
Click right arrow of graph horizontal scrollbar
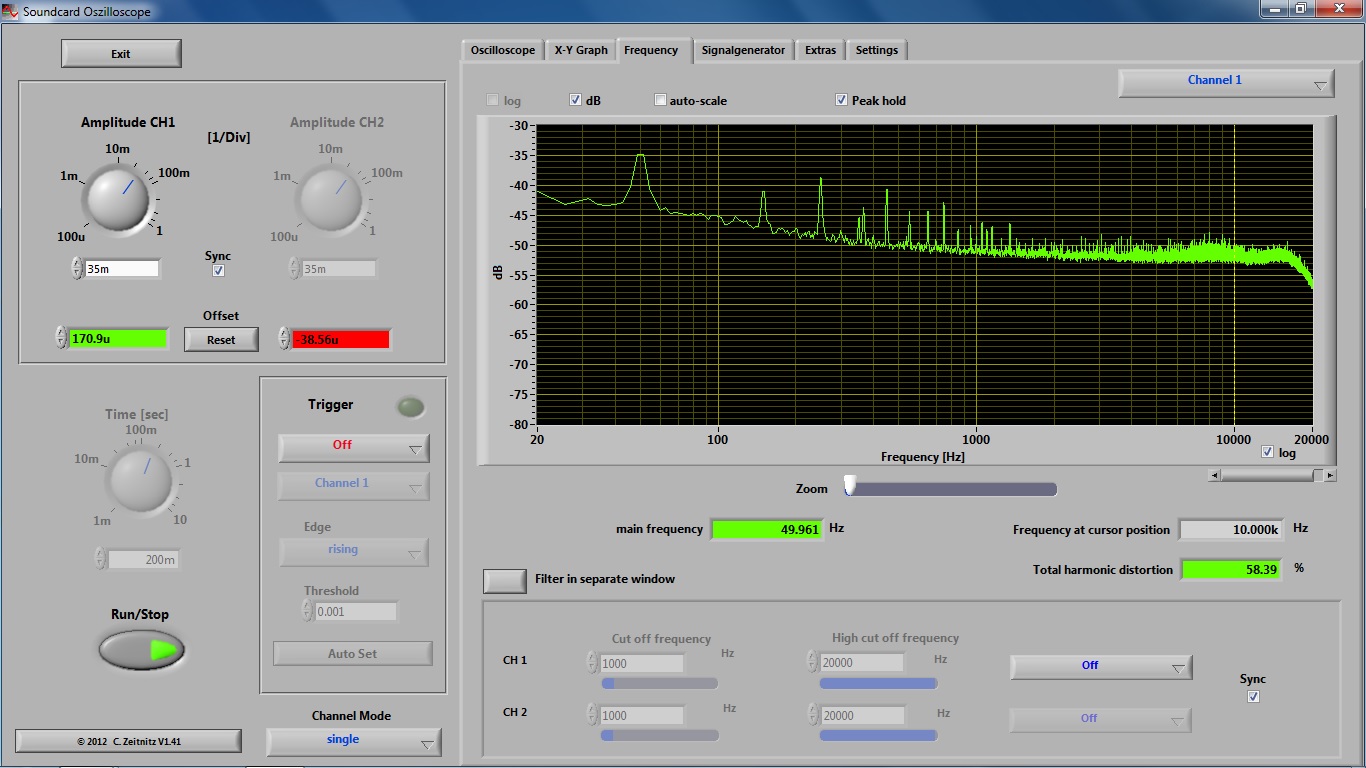(1330, 476)
